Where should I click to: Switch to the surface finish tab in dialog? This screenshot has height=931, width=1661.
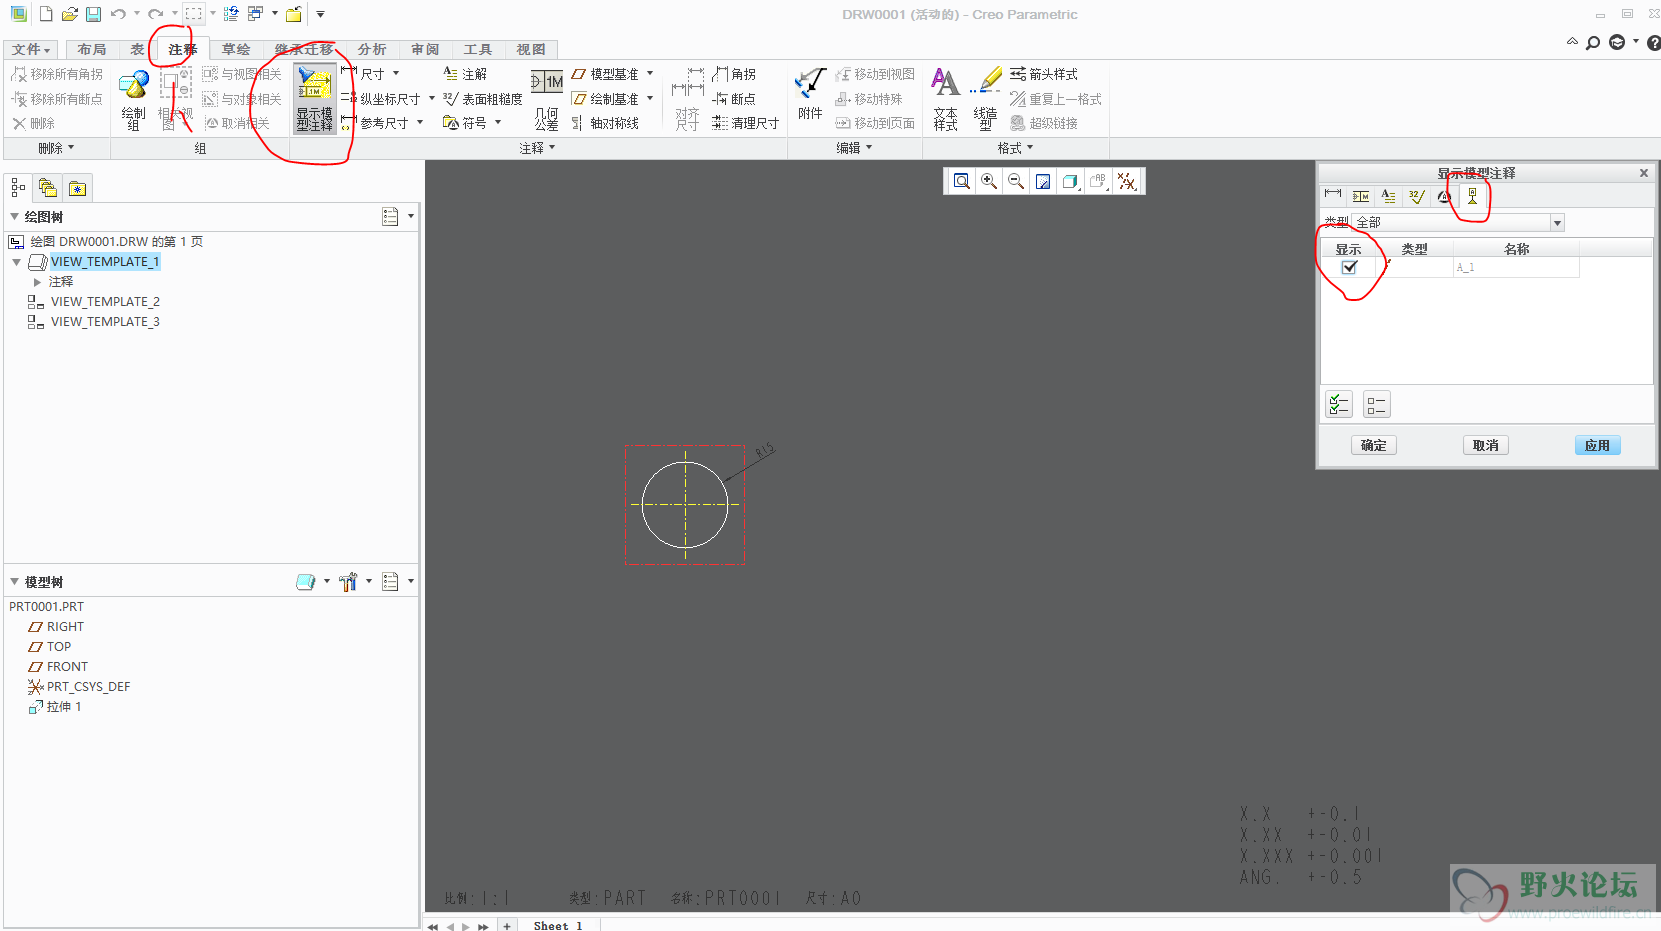(x=1416, y=196)
